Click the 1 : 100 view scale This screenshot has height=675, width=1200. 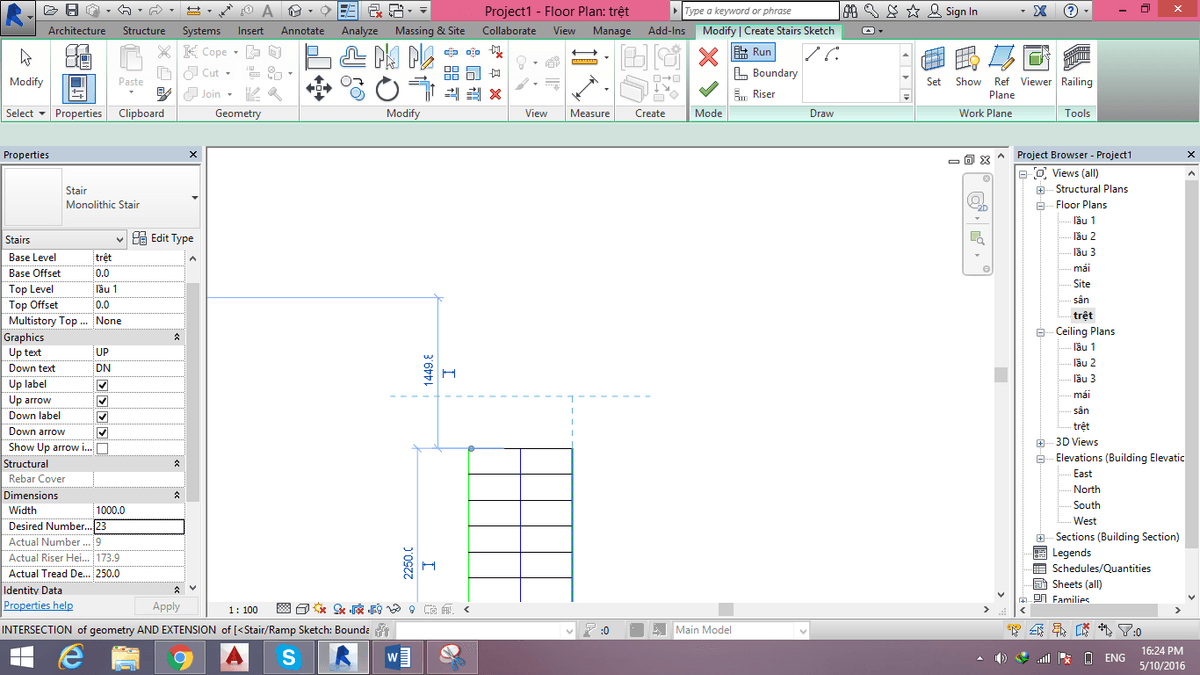pos(243,609)
